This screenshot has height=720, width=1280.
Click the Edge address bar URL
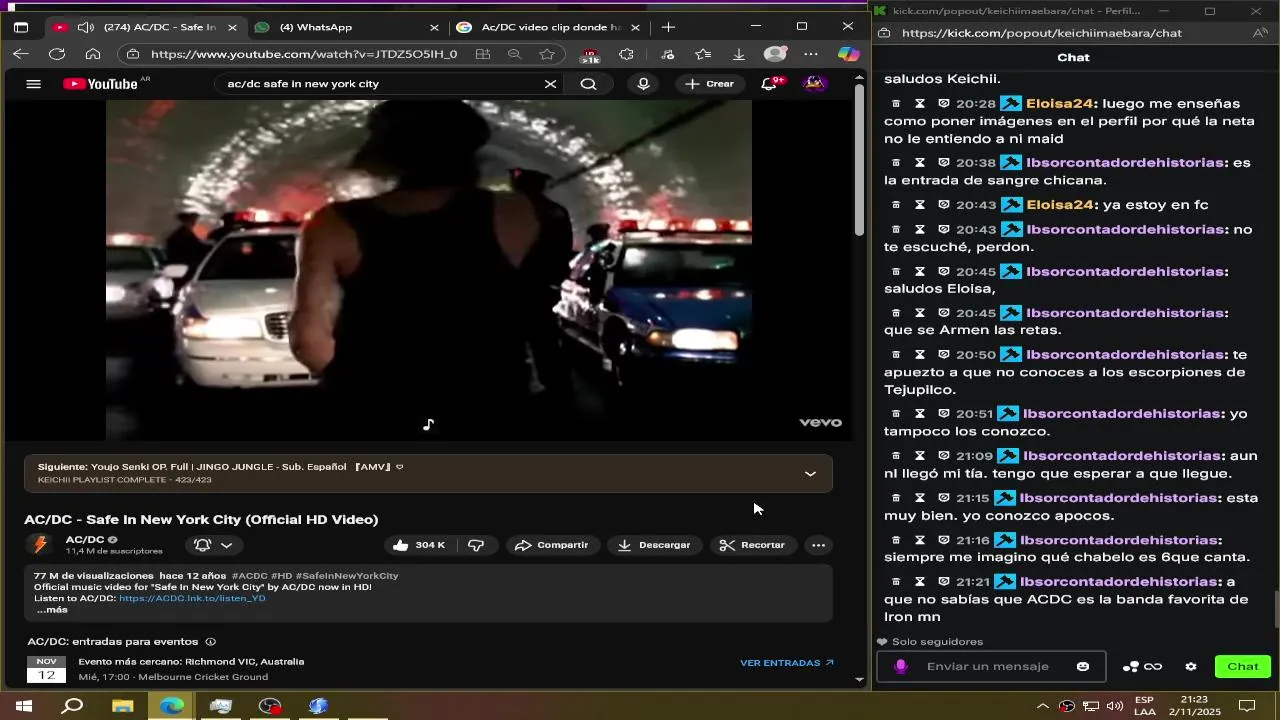click(x=303, y=54)
